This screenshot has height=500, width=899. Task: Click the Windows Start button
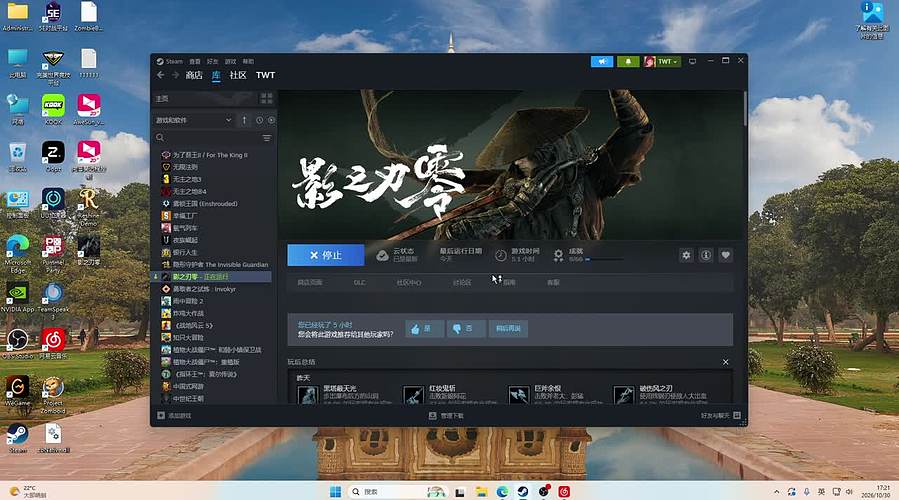coord(335,491)
